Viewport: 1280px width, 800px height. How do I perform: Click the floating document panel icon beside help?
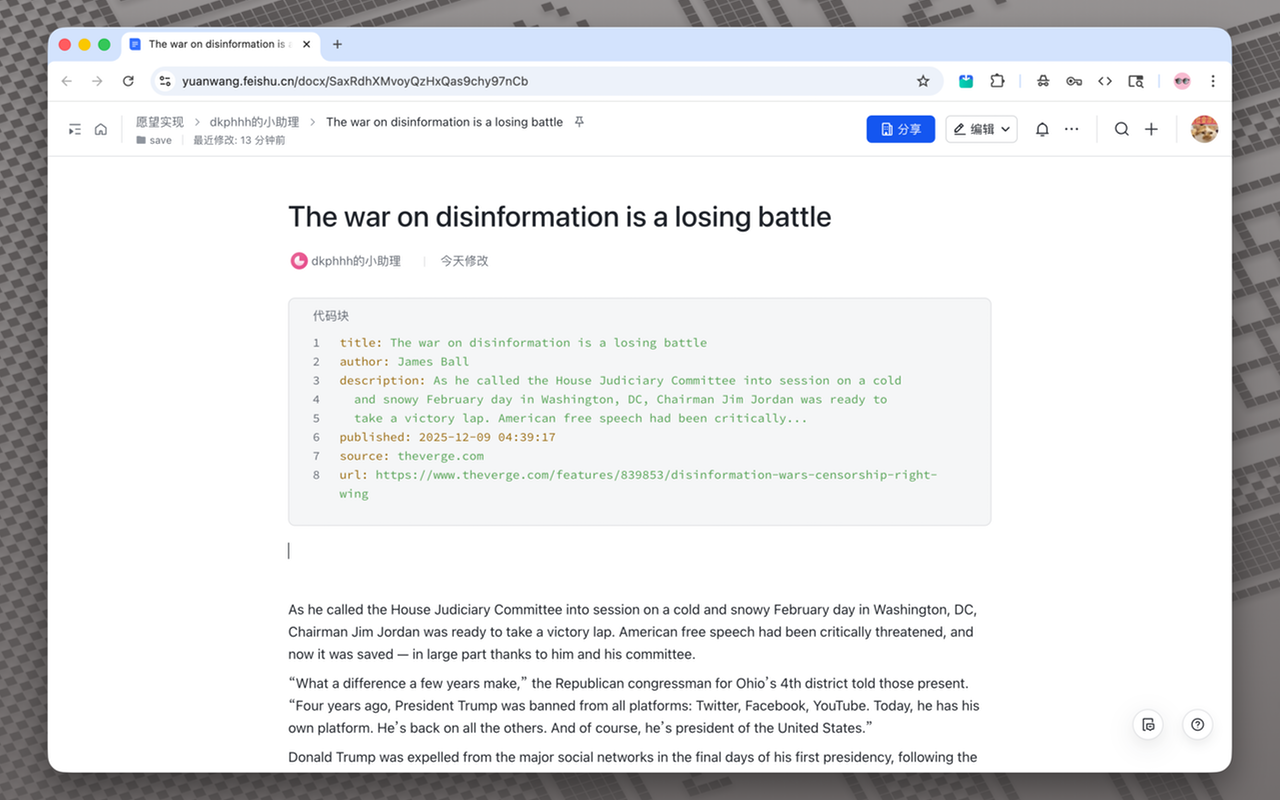pos(1148,725)
